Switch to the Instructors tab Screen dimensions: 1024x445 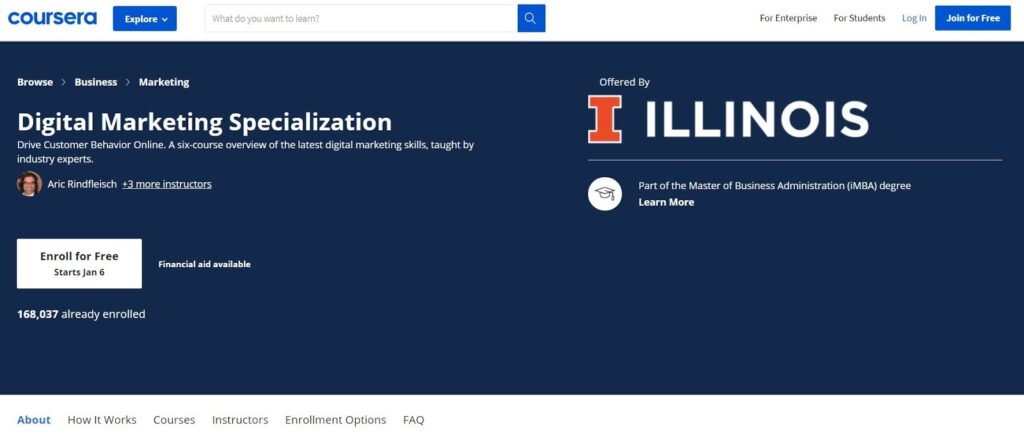(240, 420)
